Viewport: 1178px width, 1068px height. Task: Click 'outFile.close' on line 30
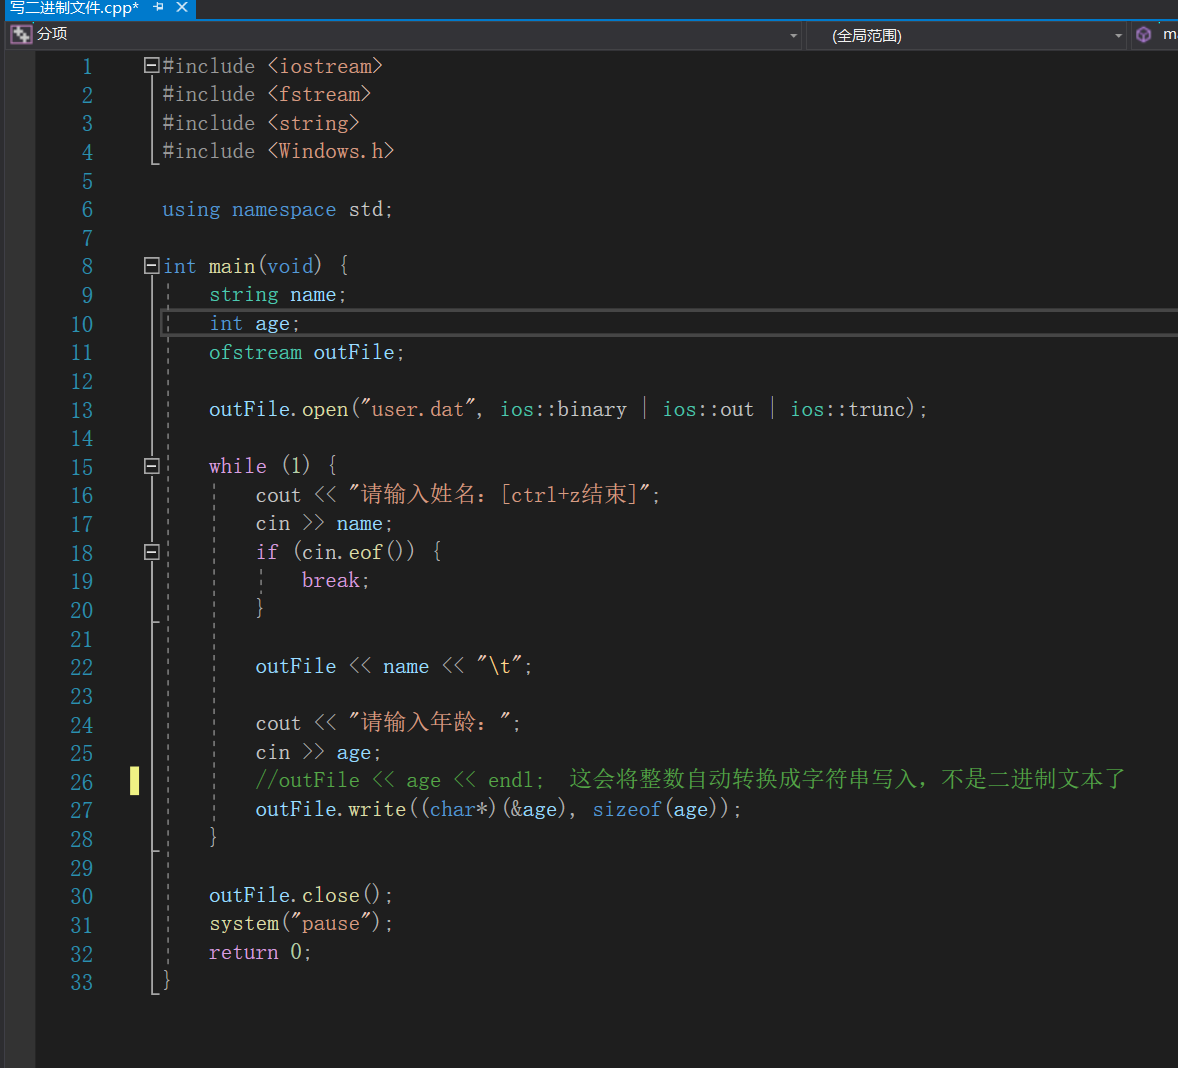[x=284, y=896]
